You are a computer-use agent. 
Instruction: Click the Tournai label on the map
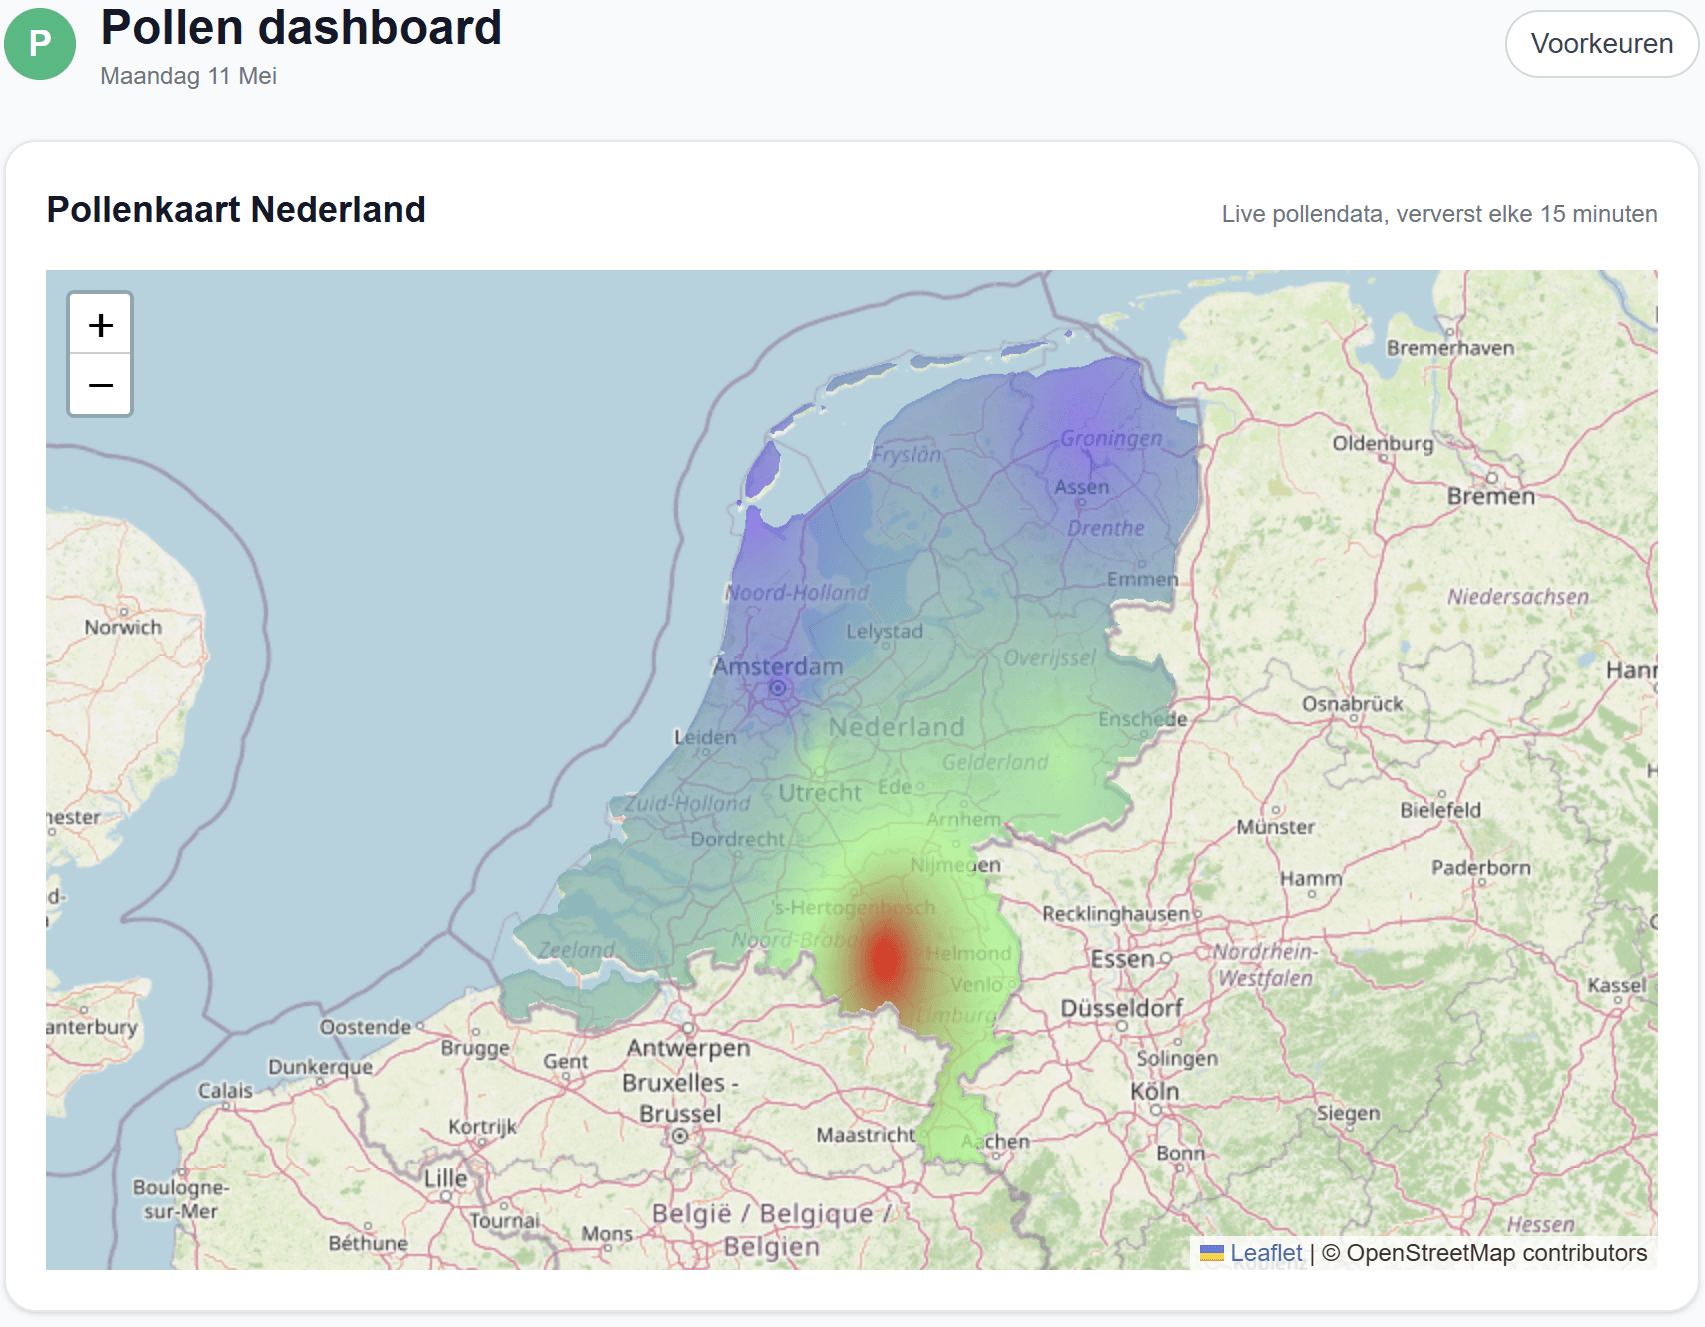[x=505, y=1220]
